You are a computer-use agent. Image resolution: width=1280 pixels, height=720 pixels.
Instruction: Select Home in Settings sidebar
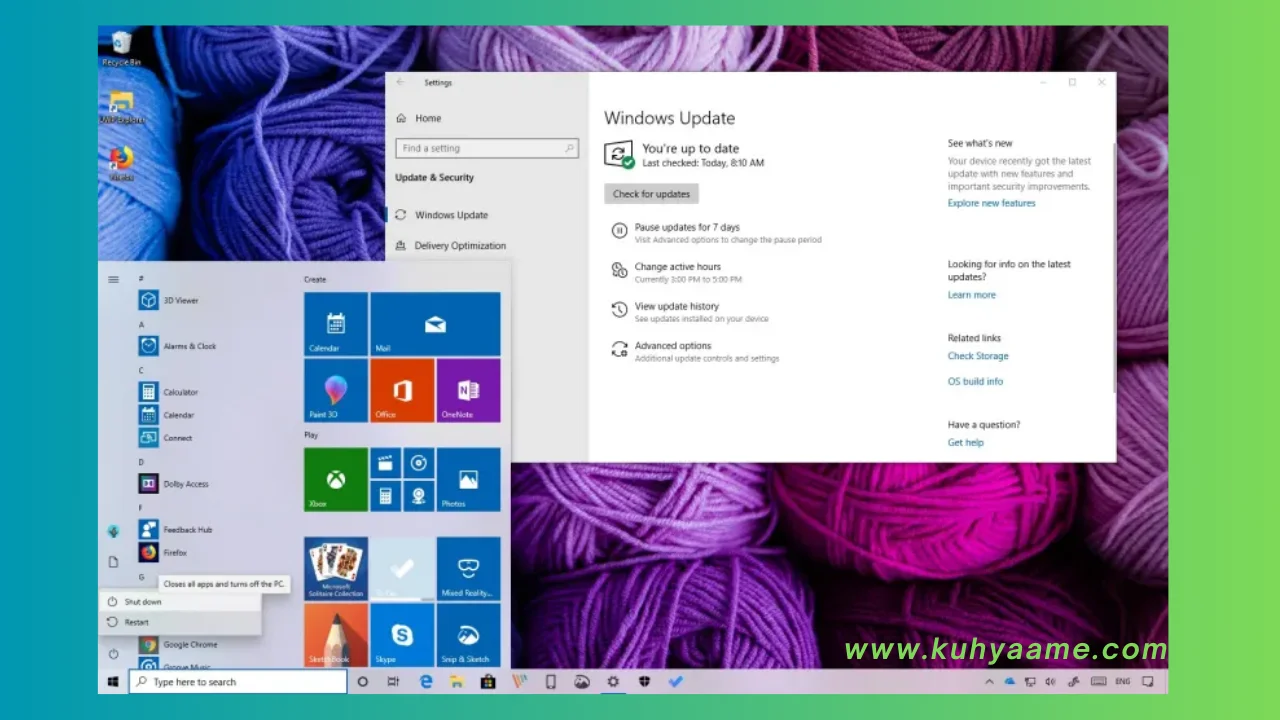point(419,118)
